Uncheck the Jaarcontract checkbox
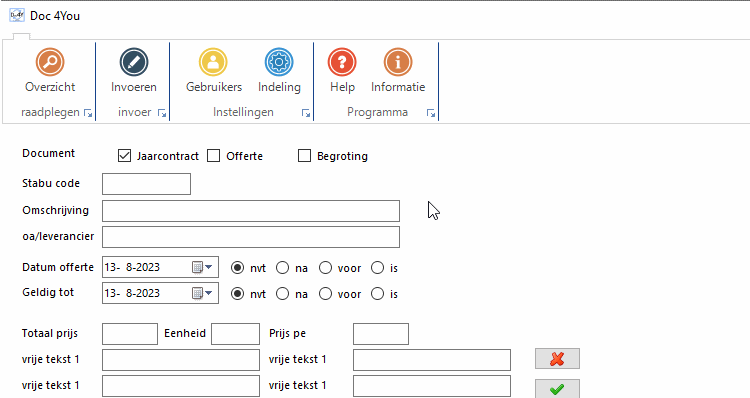Screen dimensions: 750x398 pyautogui.click(x=124, y=156)
